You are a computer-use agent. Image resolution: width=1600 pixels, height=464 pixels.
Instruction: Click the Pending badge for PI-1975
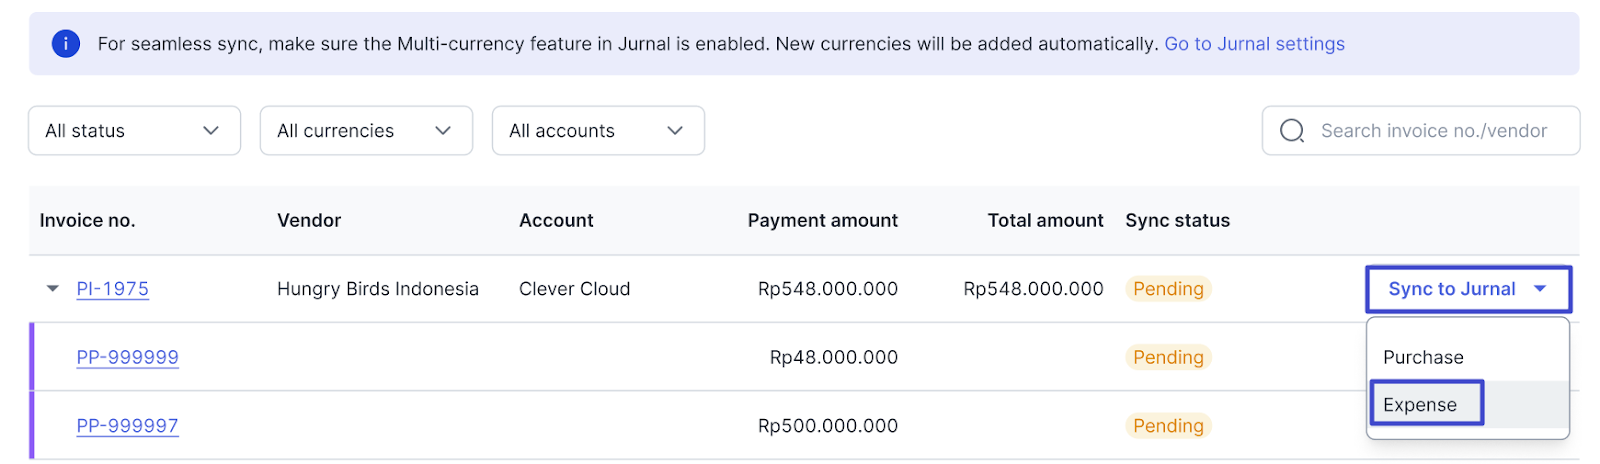(x=1168, y=289)
